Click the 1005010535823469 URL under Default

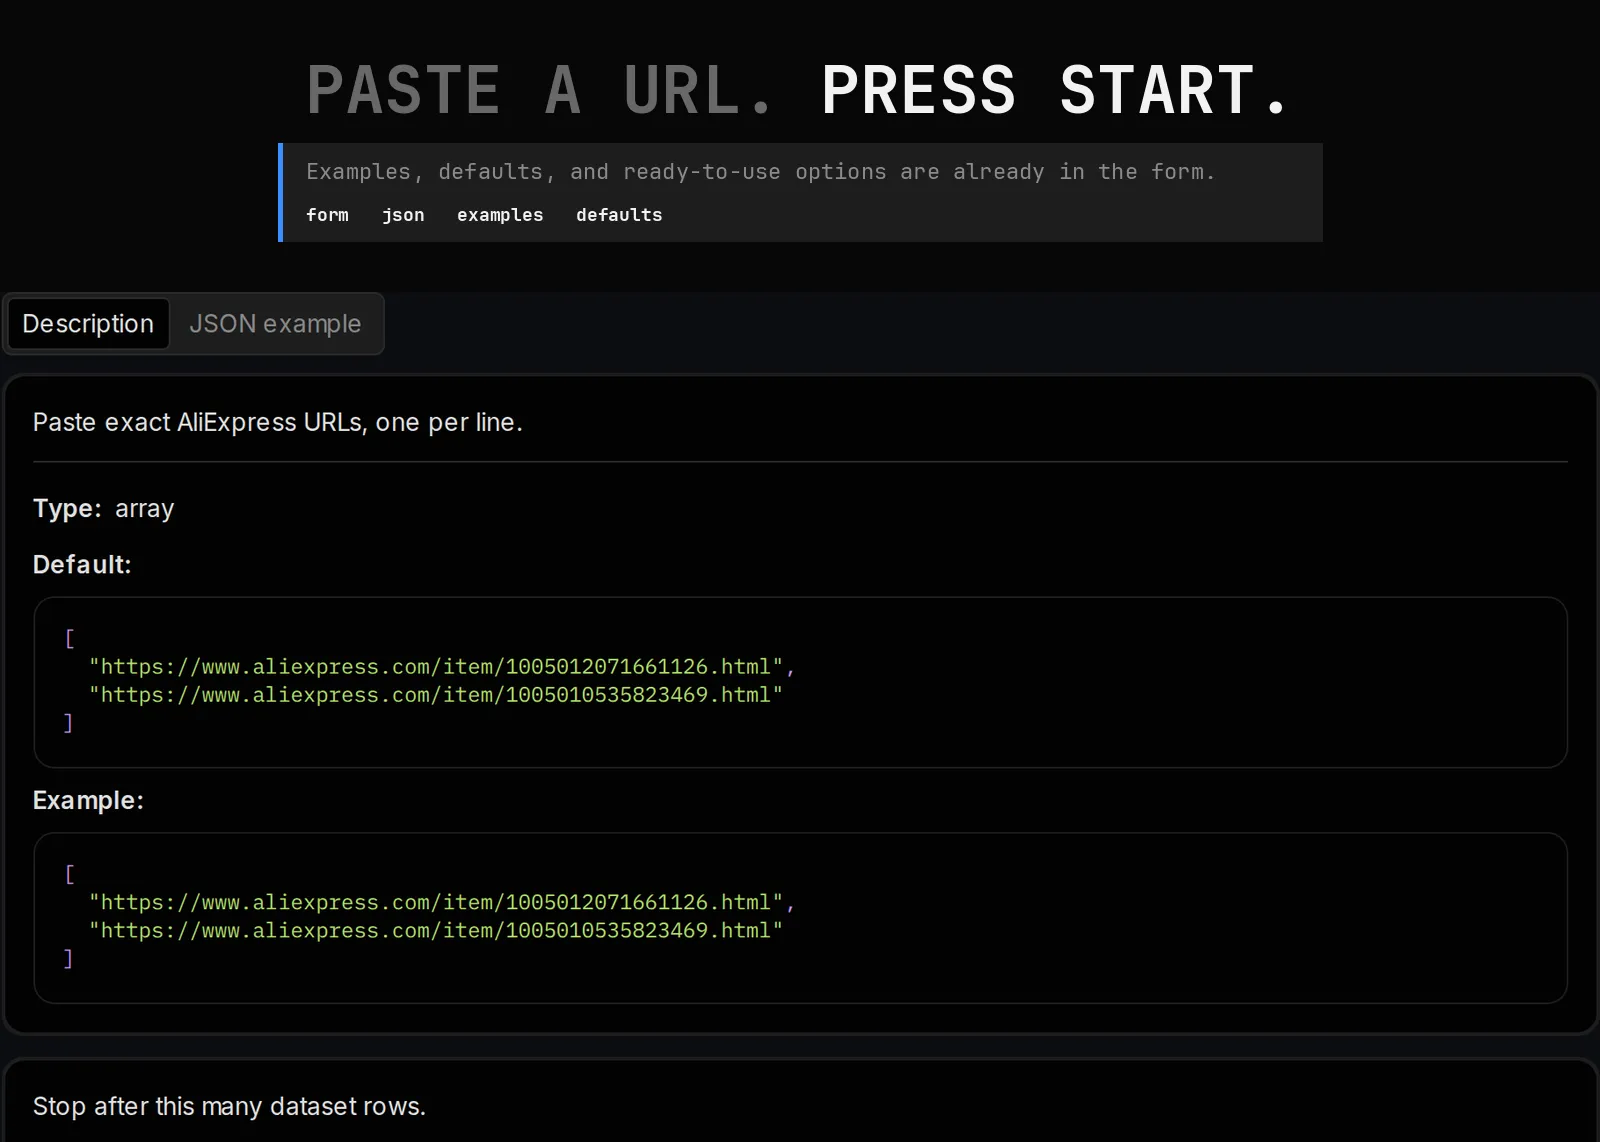point(436,694)
